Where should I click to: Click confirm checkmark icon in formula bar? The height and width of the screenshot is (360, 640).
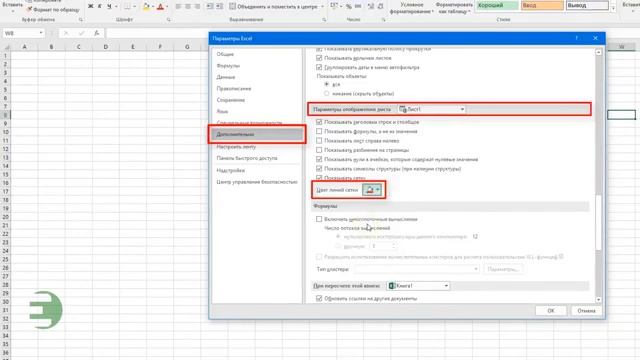(x=81, y=33)
